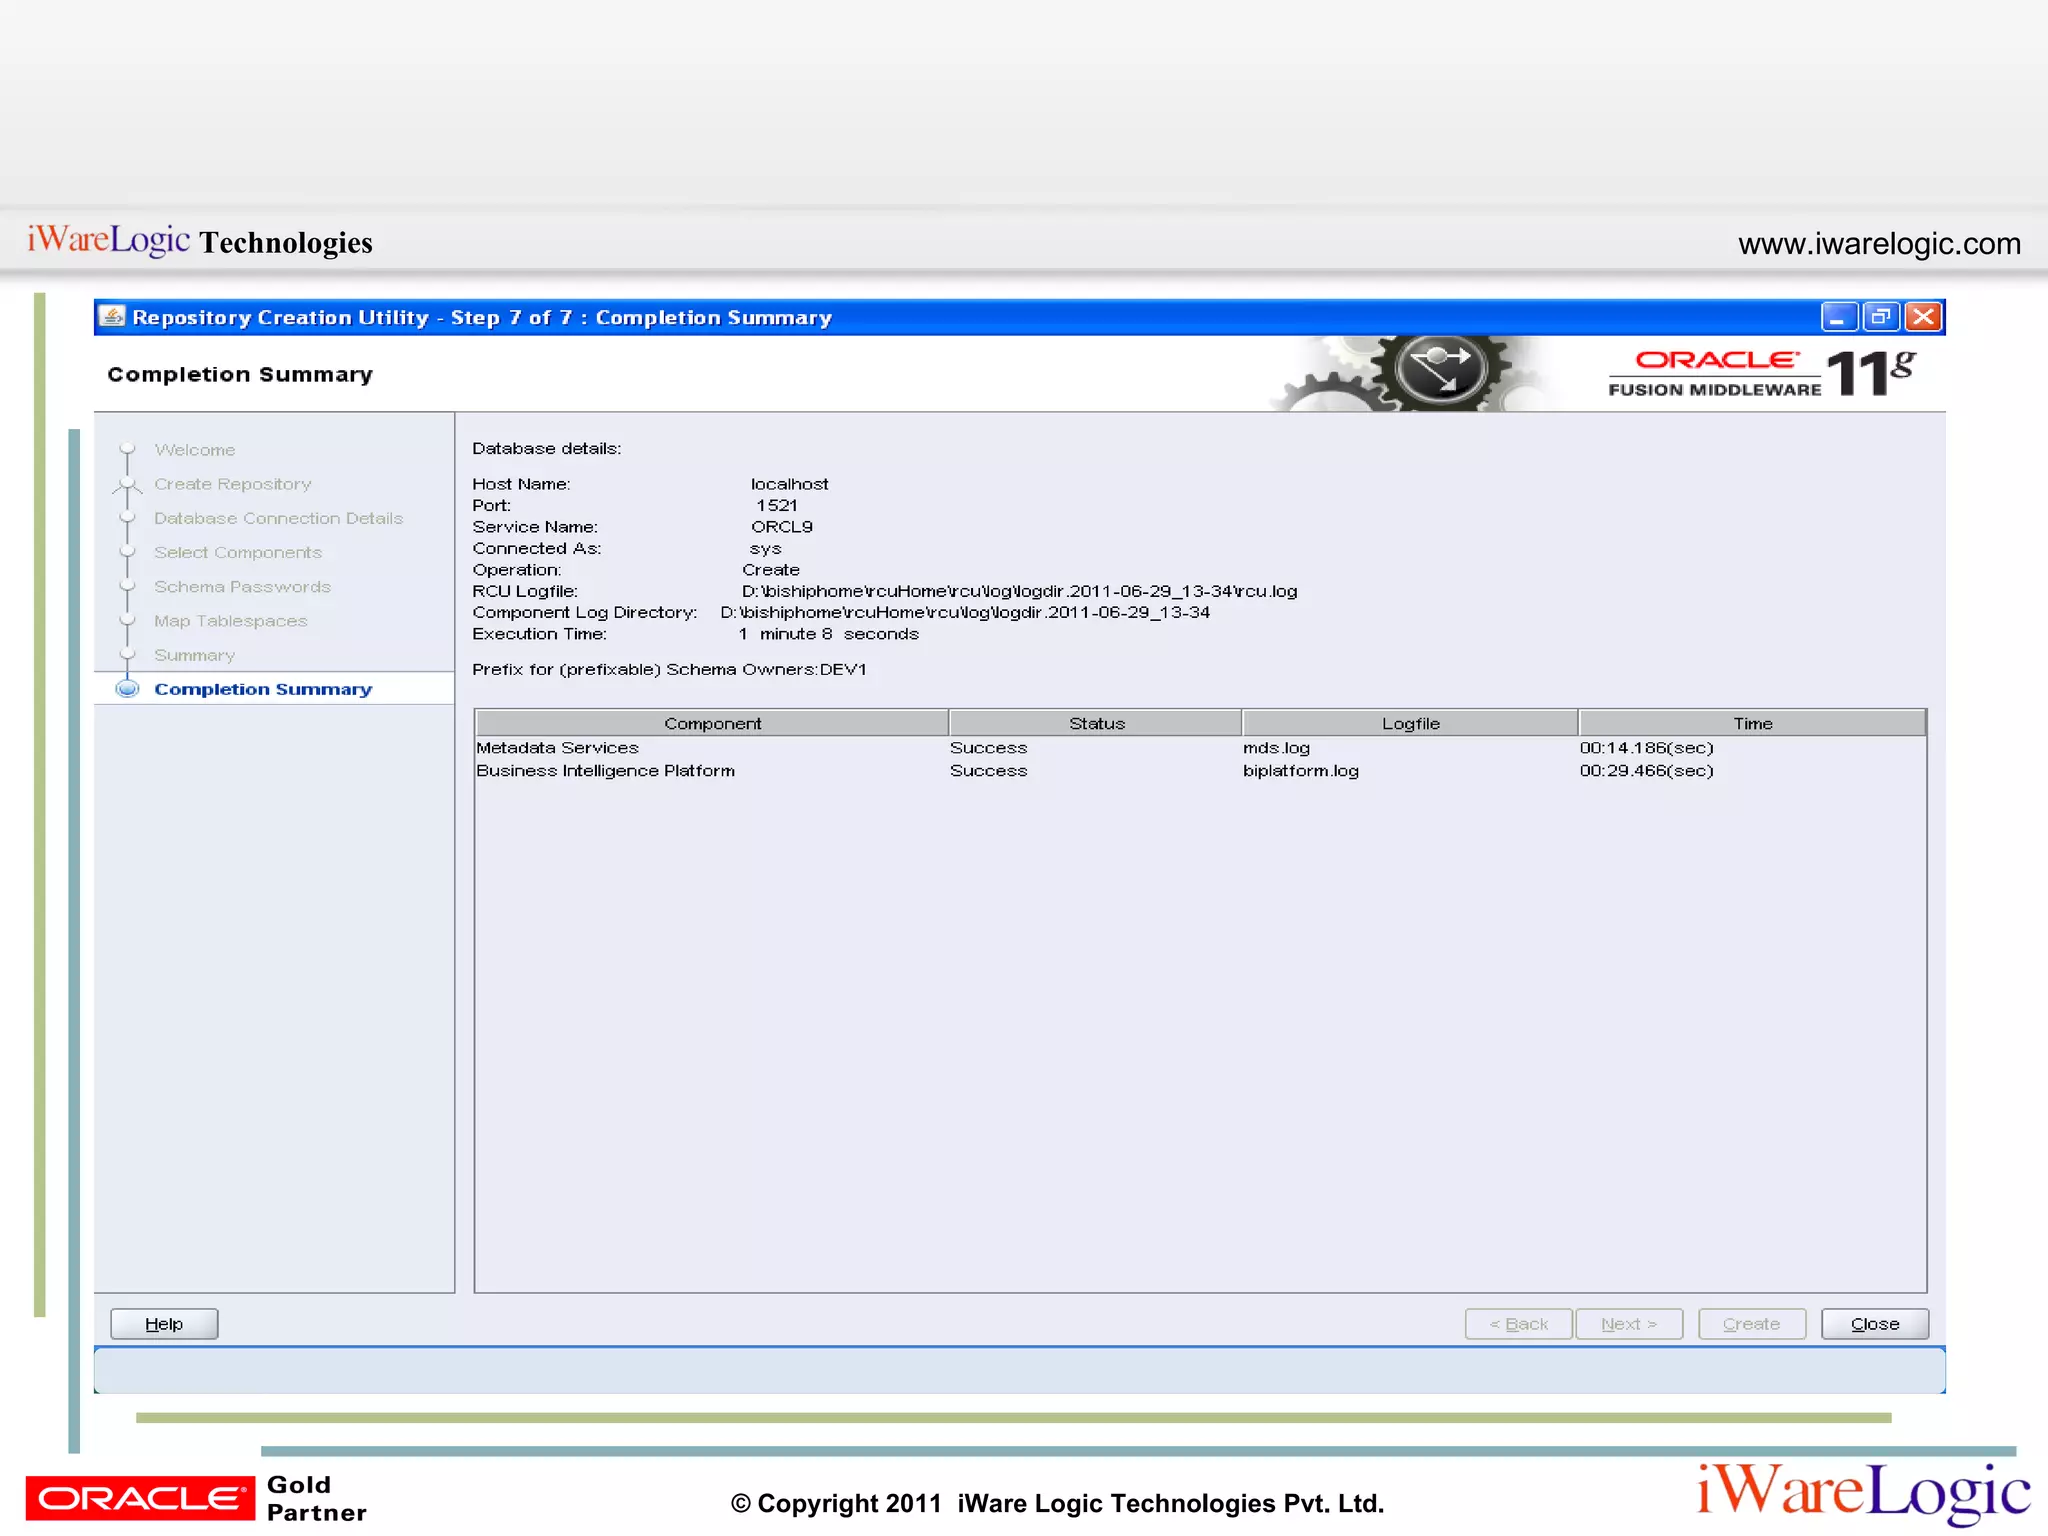Select the Select Components step
The width and height of the screenshot is (2048, 1536).
238,552
